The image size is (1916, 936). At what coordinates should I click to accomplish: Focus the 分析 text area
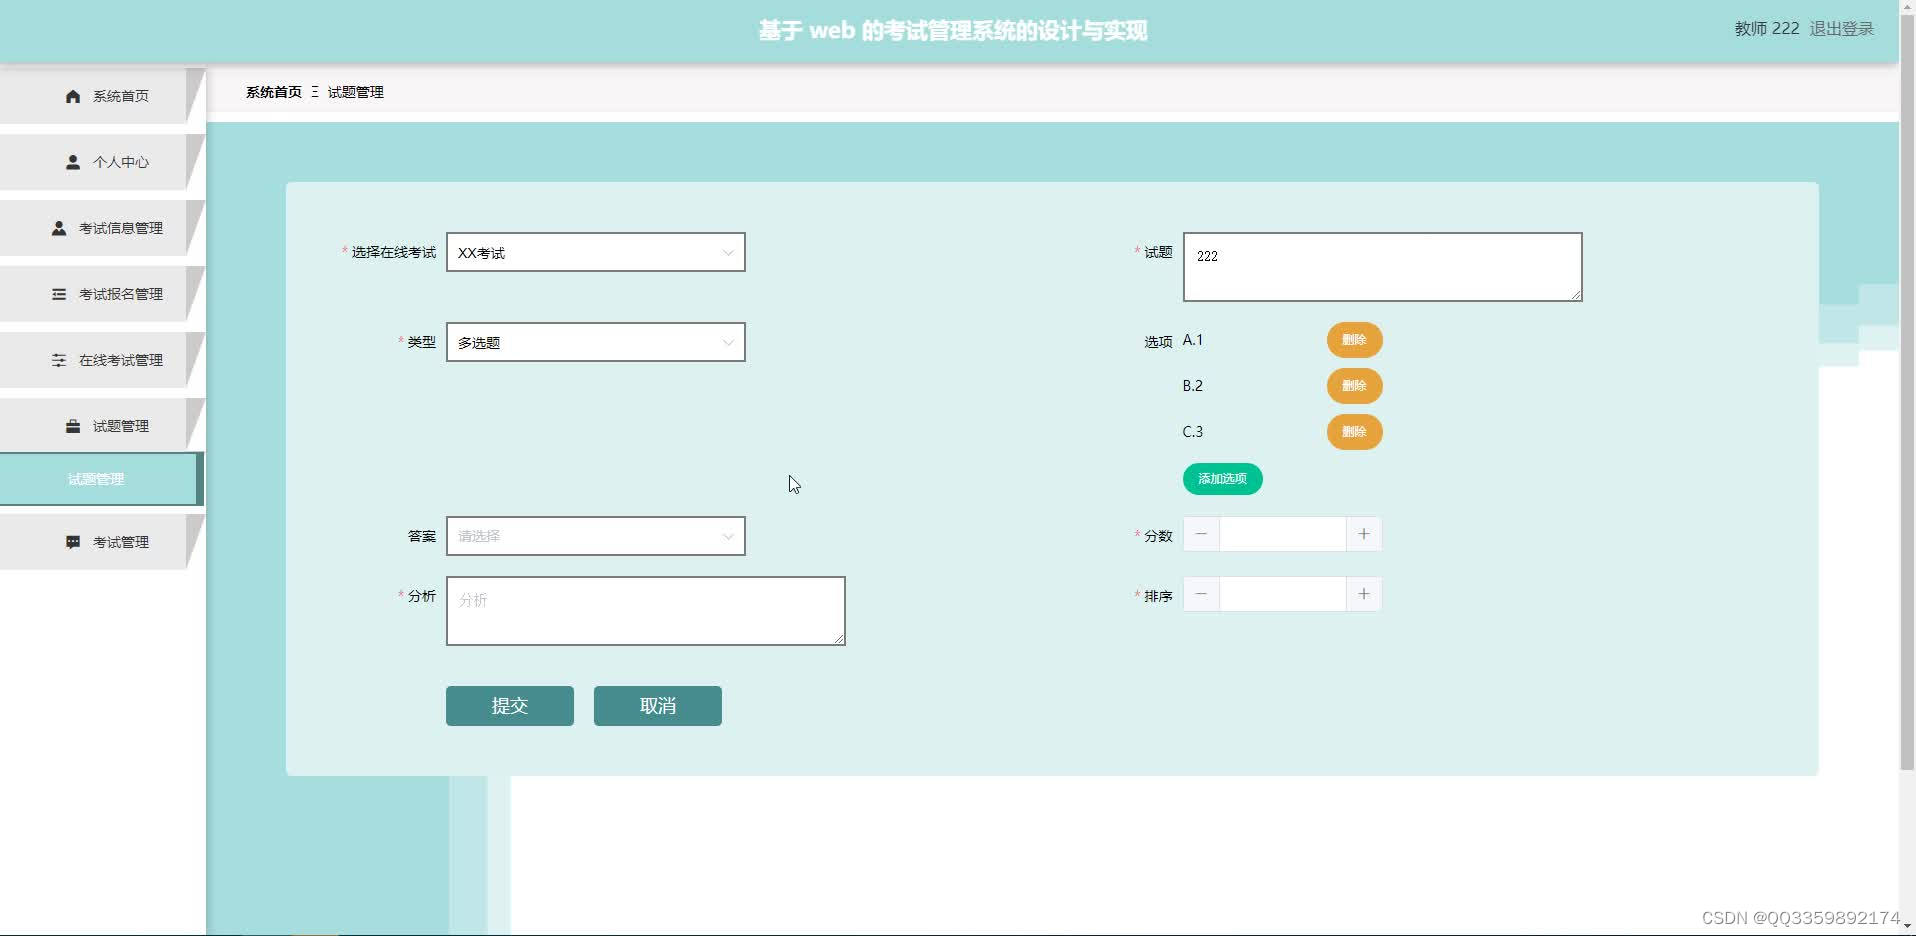645,611
